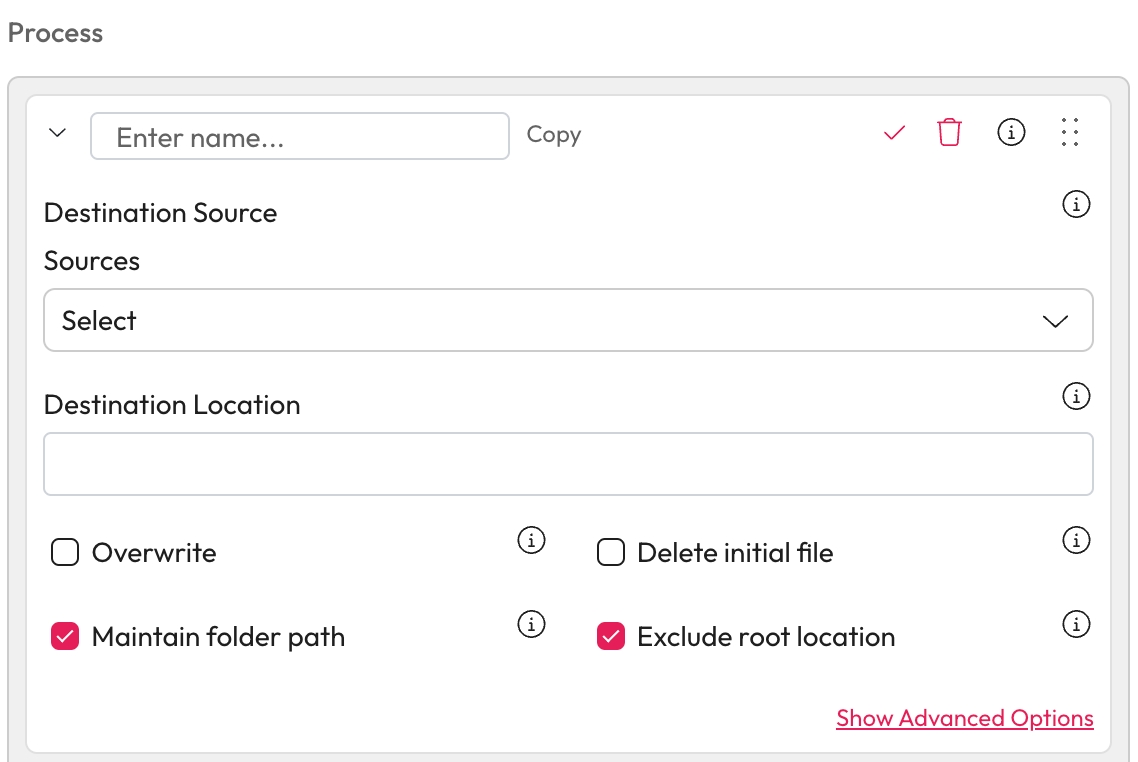This screenshot has width=1138, height=762.
Task: Check the Delete initial file option
Action: click(610, 553)
